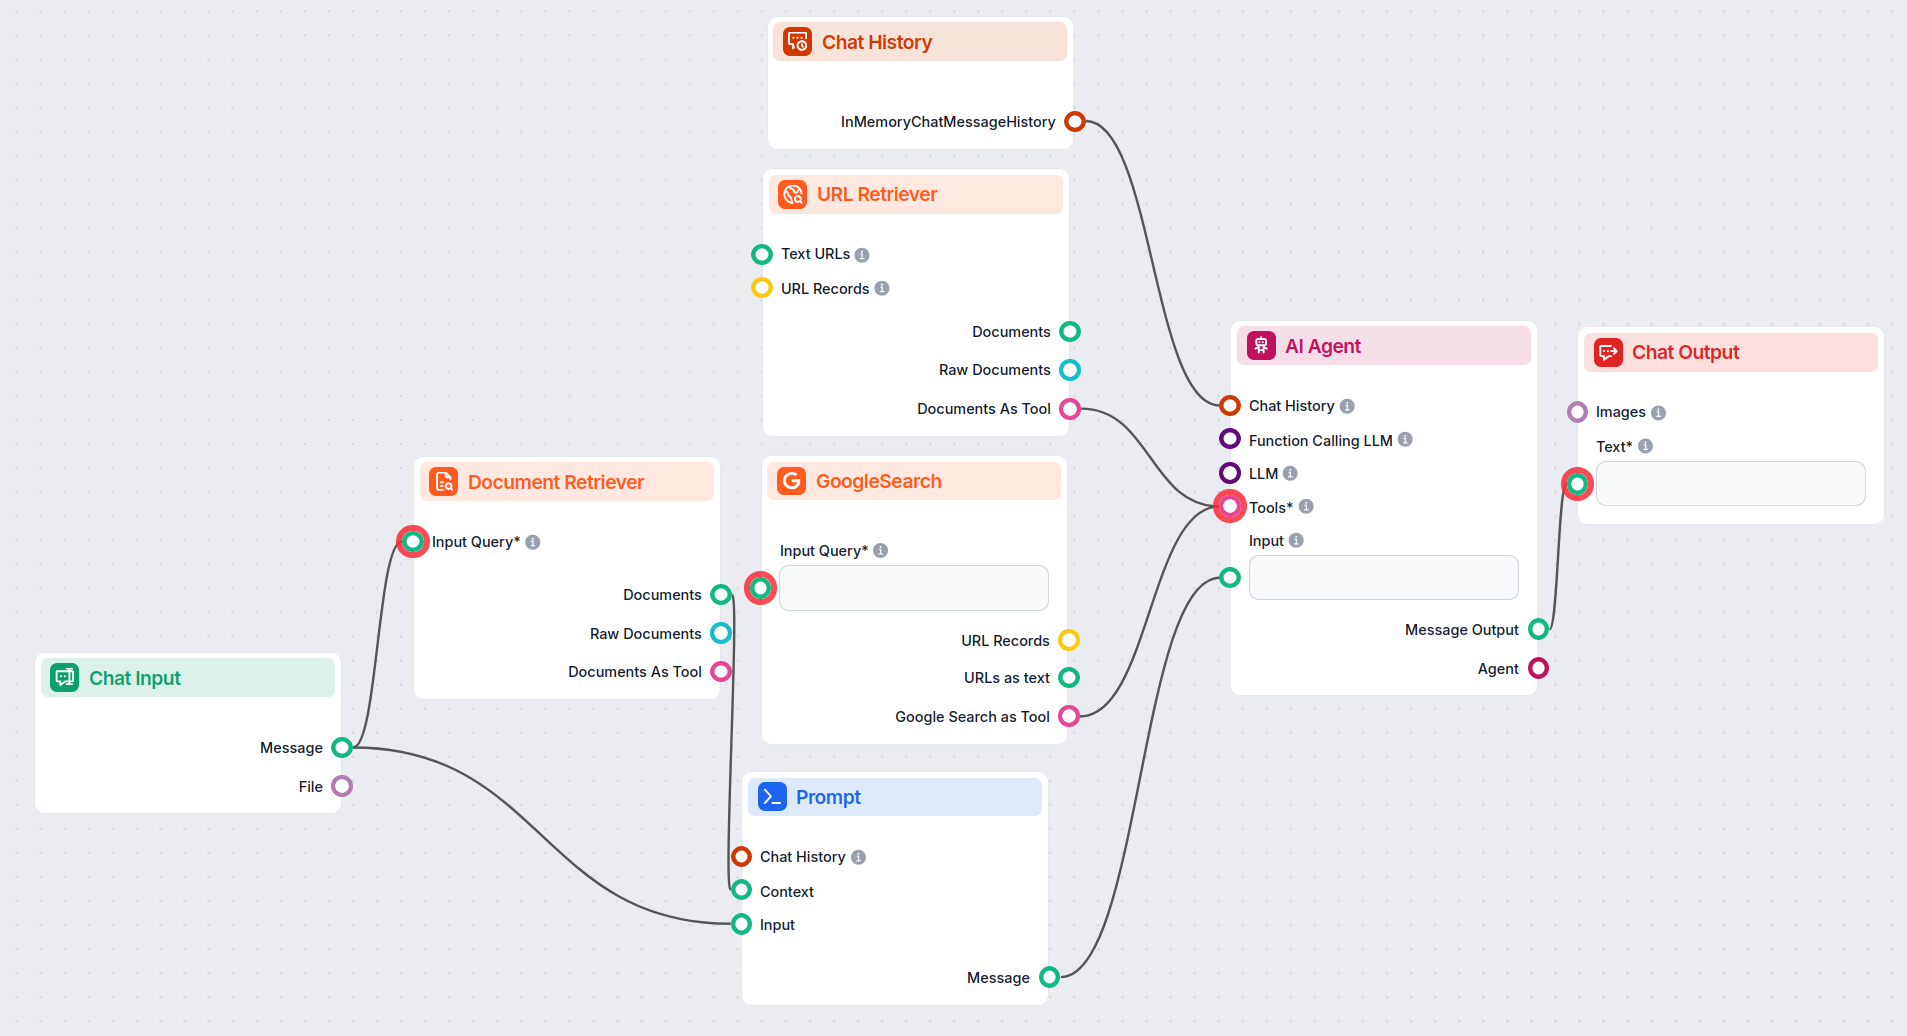The height and width of the screenshot is (1036, 1907).
Task: Select Prompt Chat History input port
Action: coord(741,856)
